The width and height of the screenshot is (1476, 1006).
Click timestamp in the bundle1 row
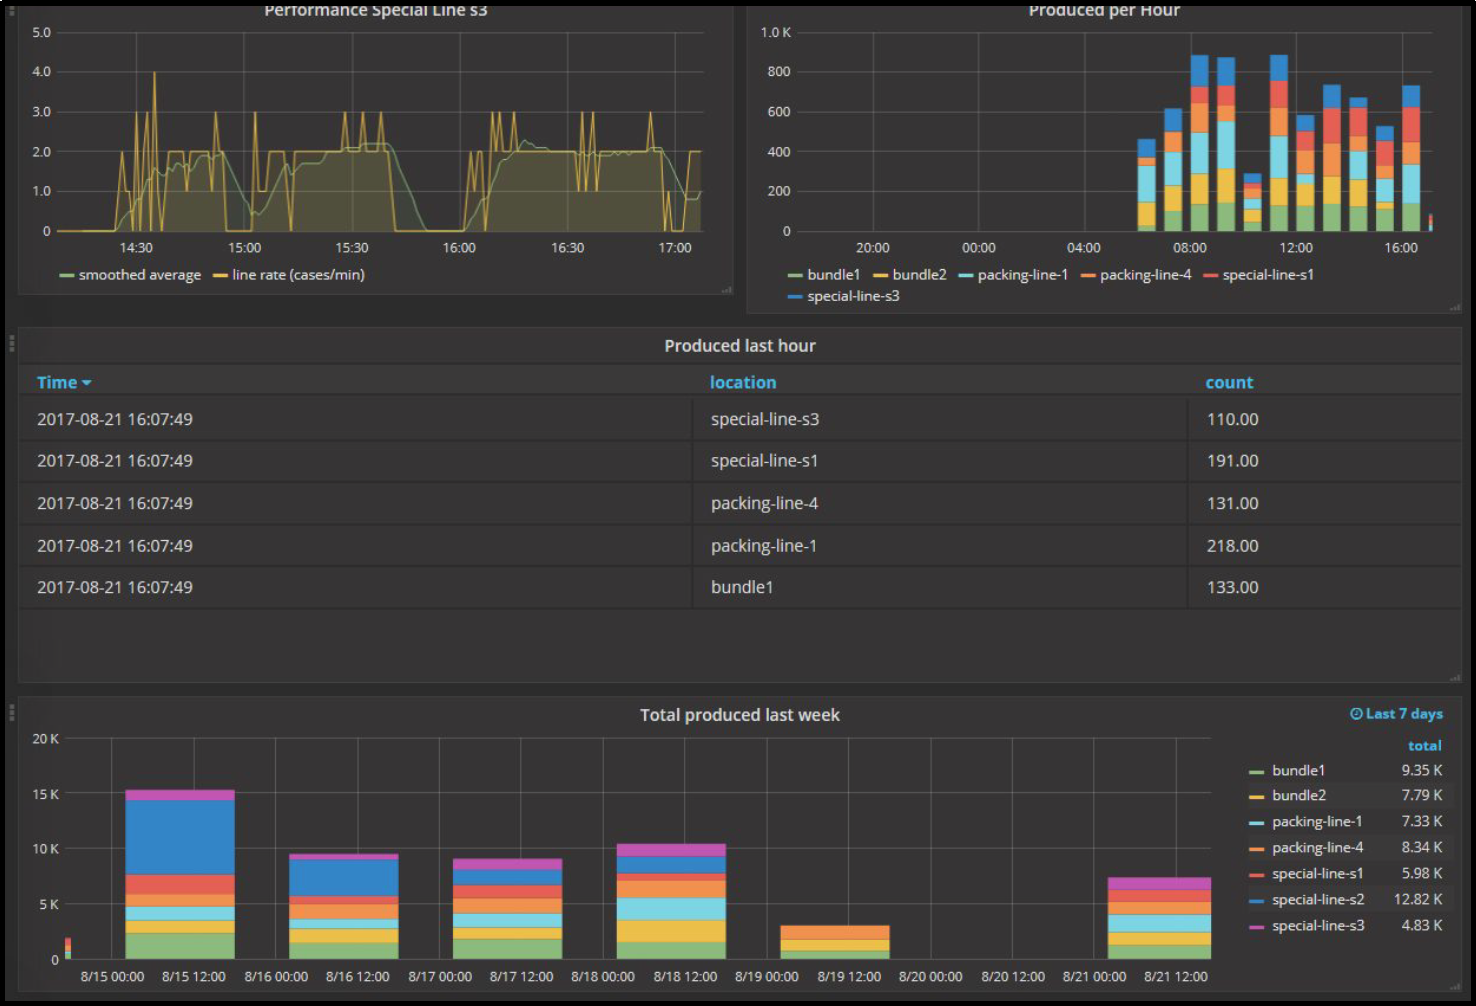[115, 588]
